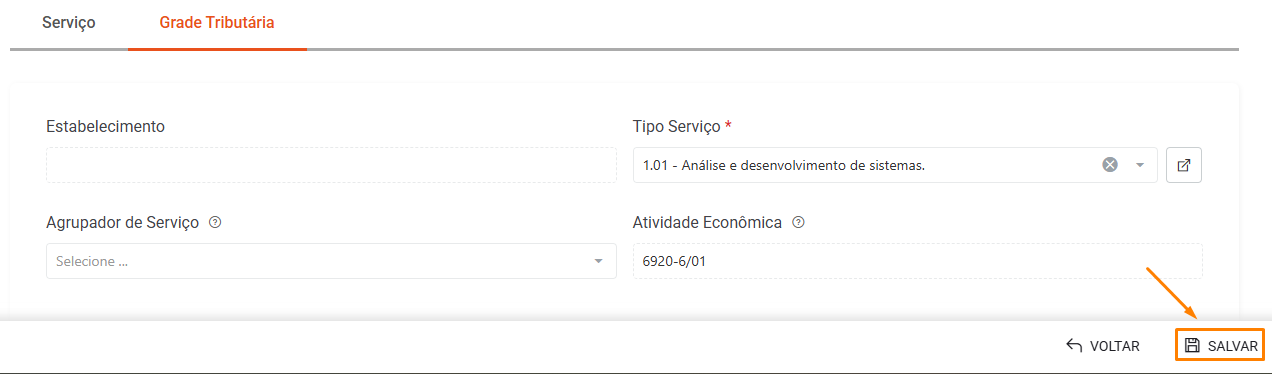
Task: Click the back arrow icon beside VOLTAR
Action: click(x=1075, y=345)
